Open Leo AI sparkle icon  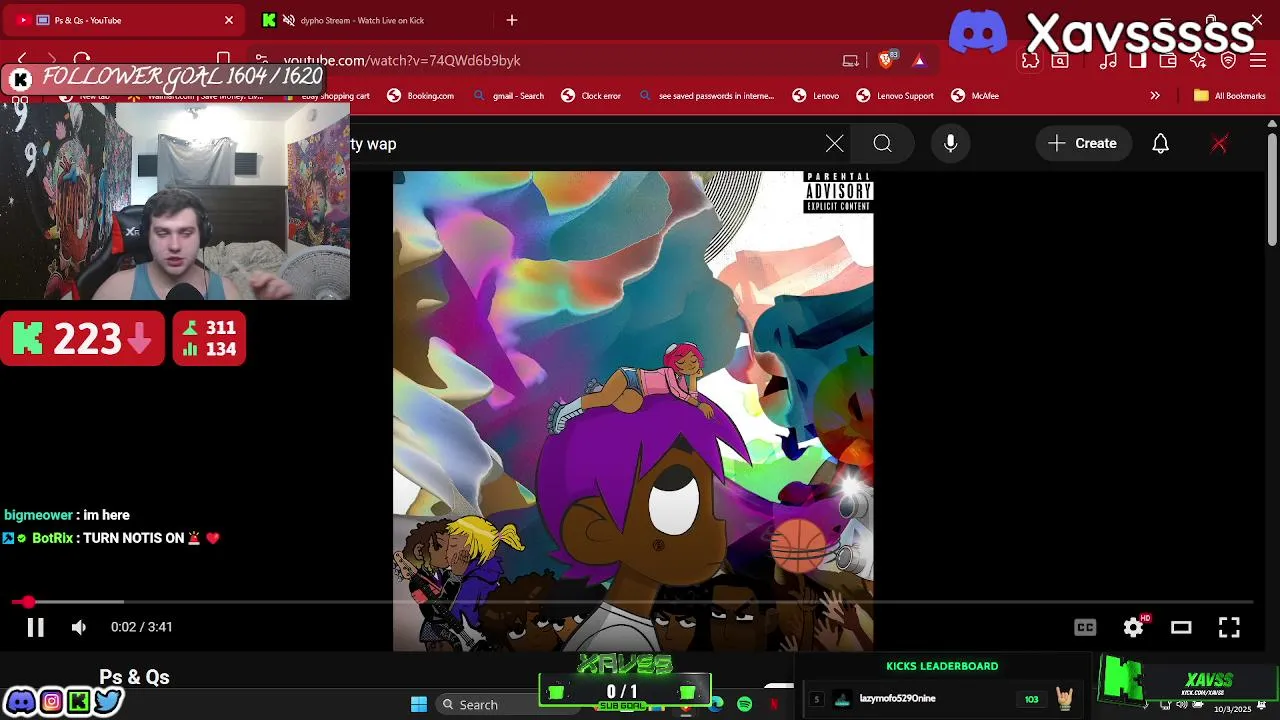[x=1198, y=61]
